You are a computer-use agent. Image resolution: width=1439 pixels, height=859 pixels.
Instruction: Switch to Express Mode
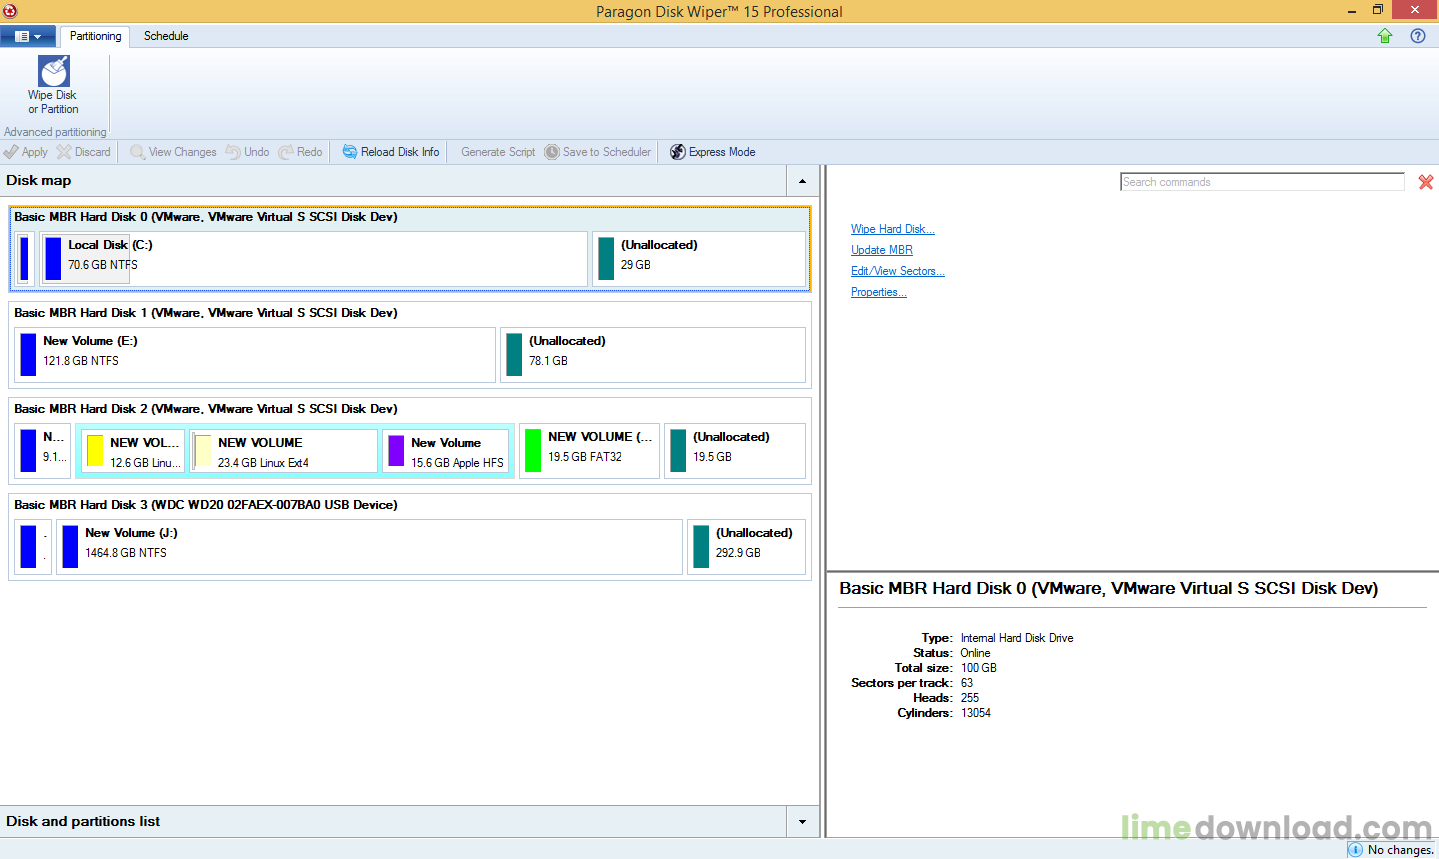coord(712,152)
